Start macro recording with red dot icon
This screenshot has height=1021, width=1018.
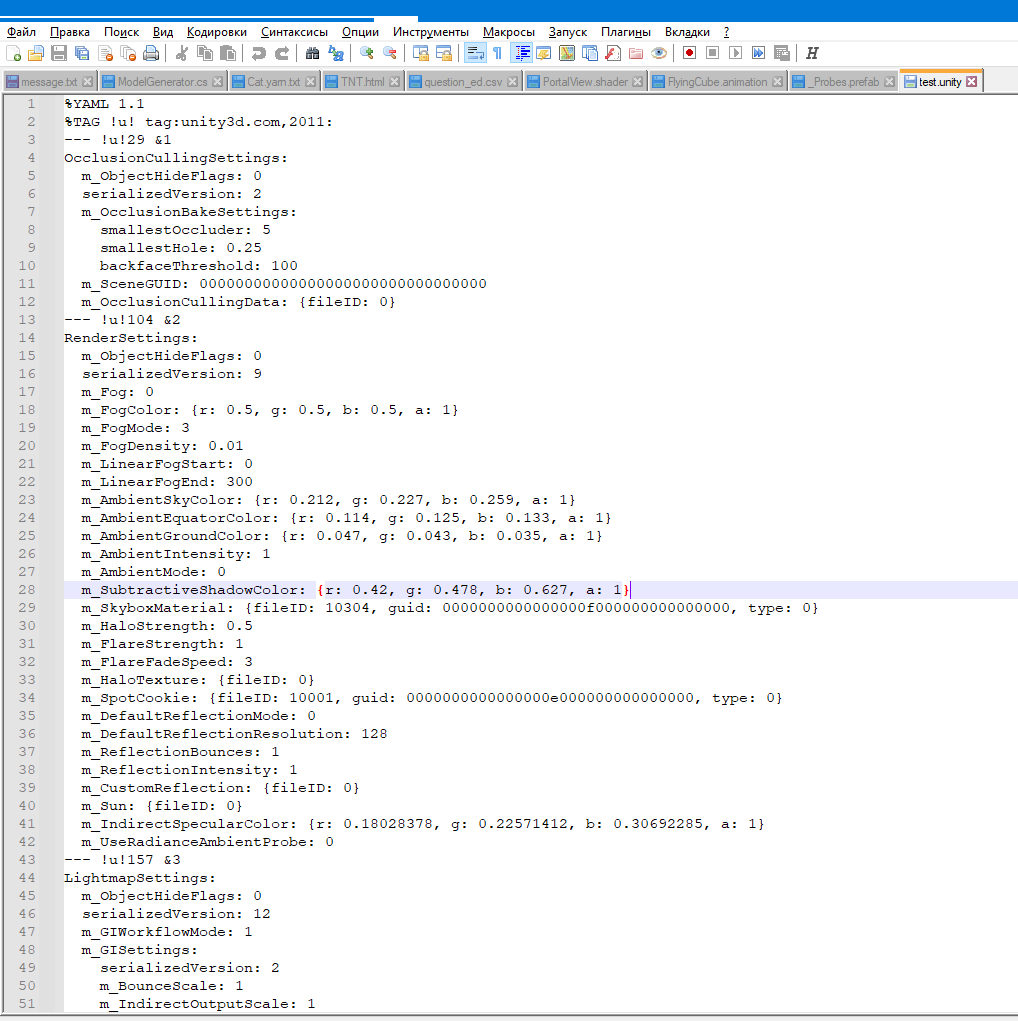pyautogui.click(x=689, y=53)
